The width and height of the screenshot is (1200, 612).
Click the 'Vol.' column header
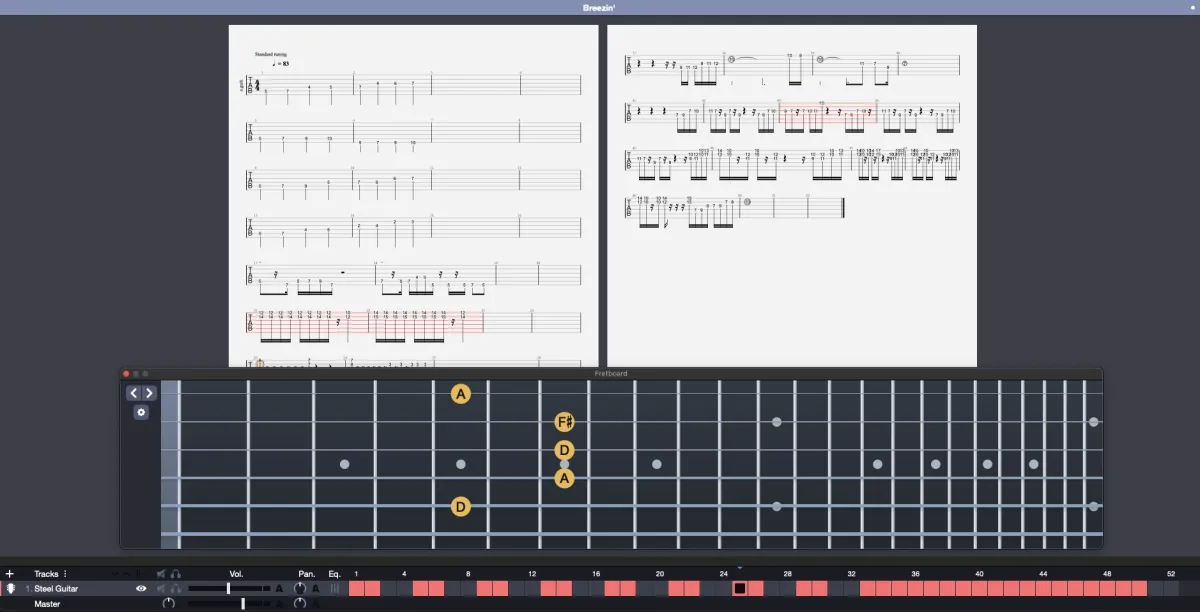pos(236,574)
